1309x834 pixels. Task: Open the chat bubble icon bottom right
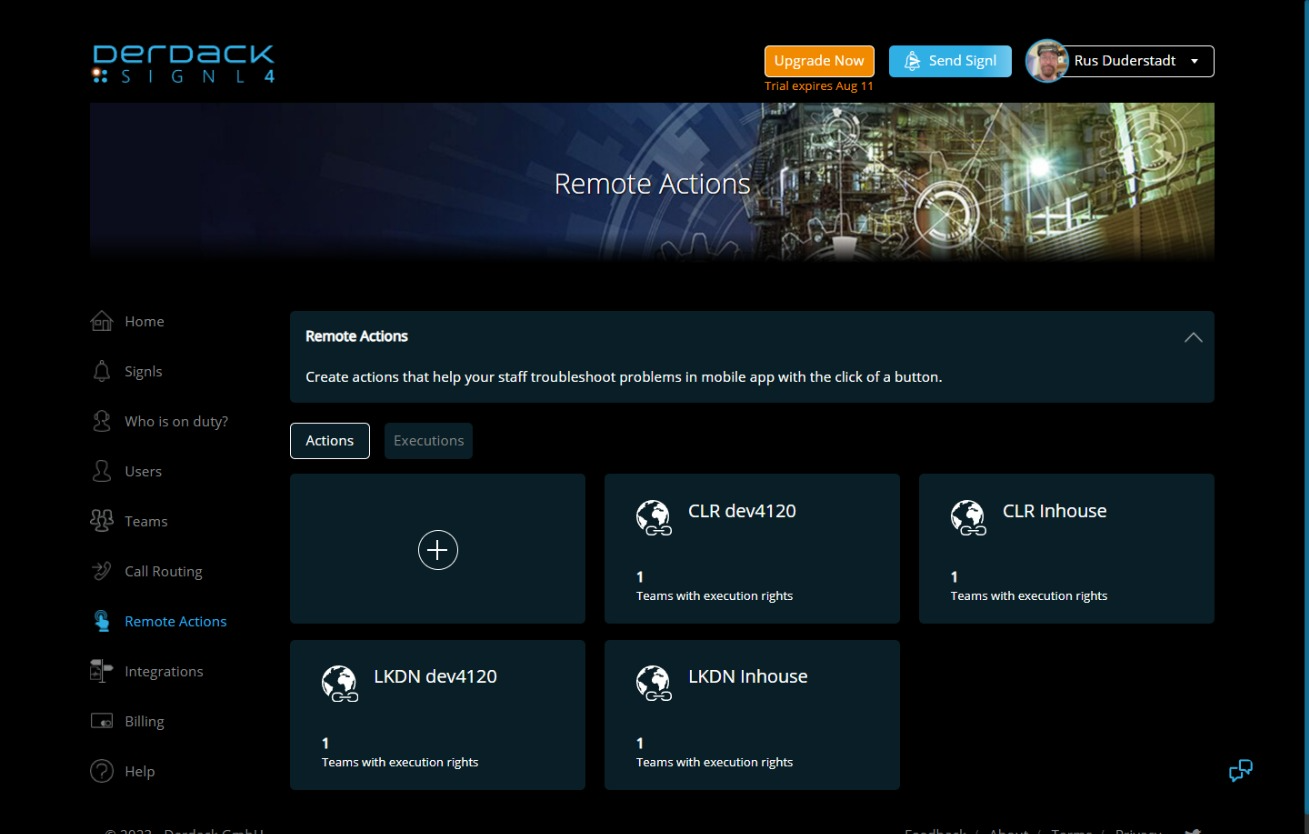point(1240,770)
